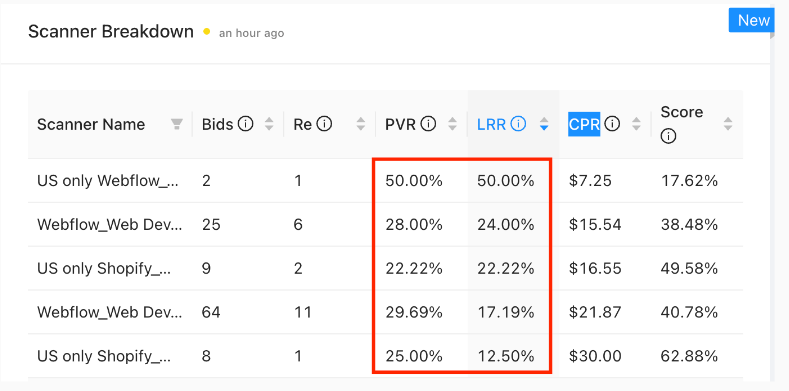Show info tooltip for Re column
The height and width of the screenshot is (391, 789).
(x=324, y=124)
